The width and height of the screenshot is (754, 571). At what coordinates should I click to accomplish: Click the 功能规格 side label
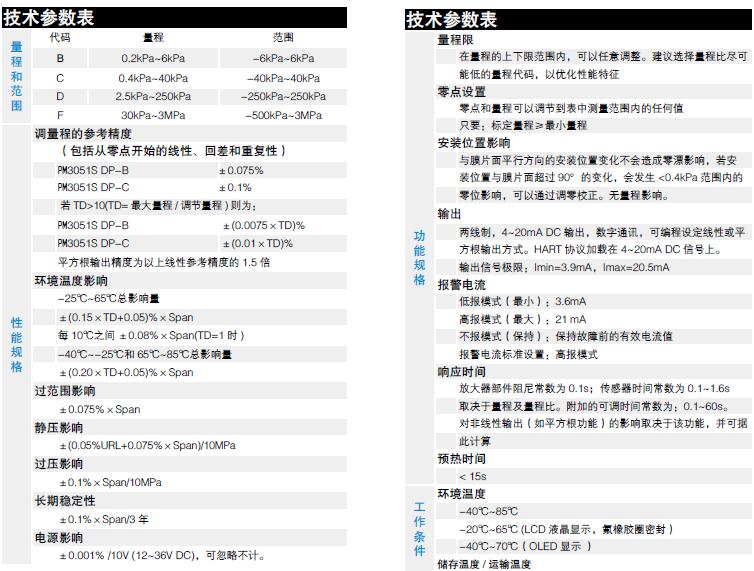tap(419, 258)
